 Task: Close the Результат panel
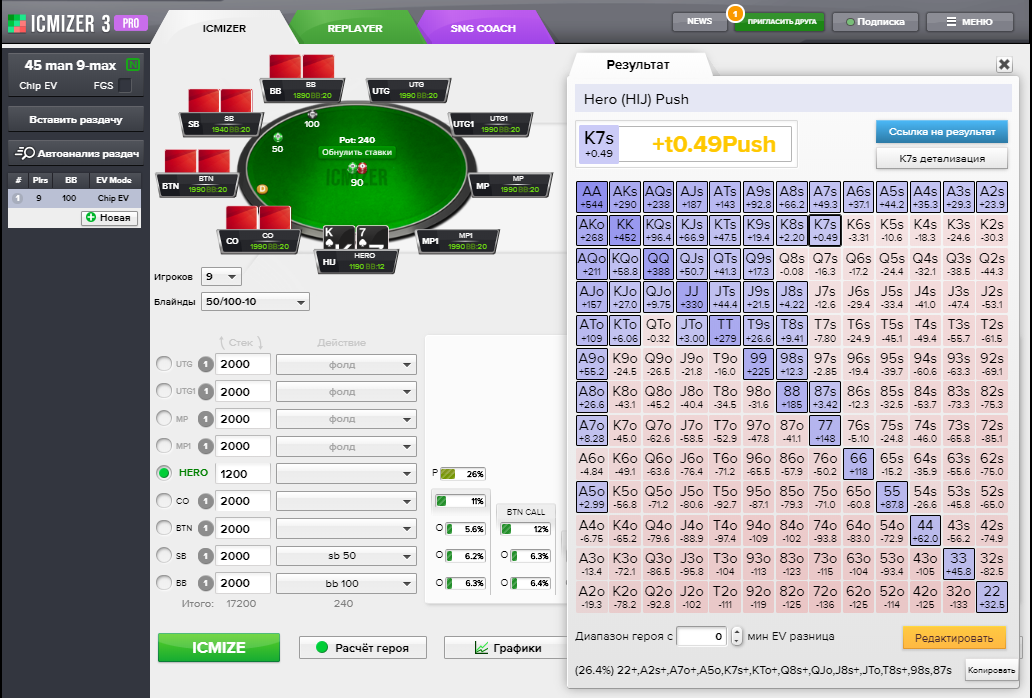point(1004,64)
